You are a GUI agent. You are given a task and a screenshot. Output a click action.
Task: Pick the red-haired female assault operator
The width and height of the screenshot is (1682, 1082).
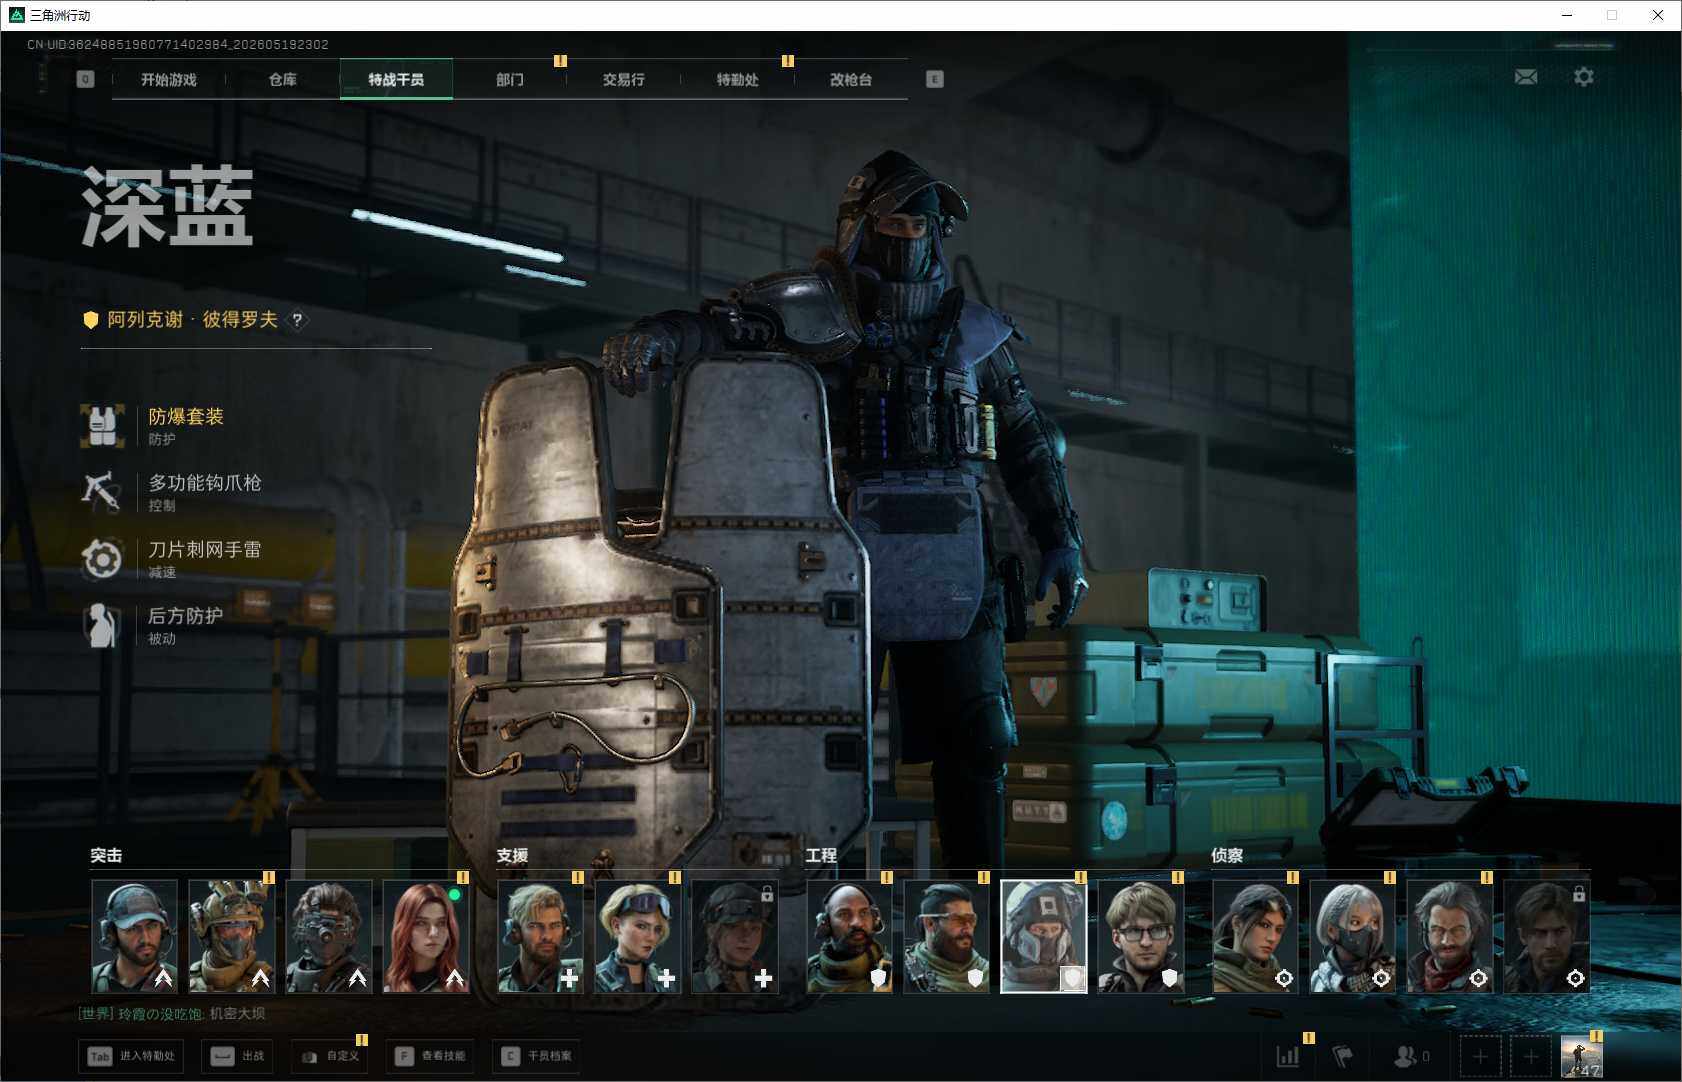(425, 936)
